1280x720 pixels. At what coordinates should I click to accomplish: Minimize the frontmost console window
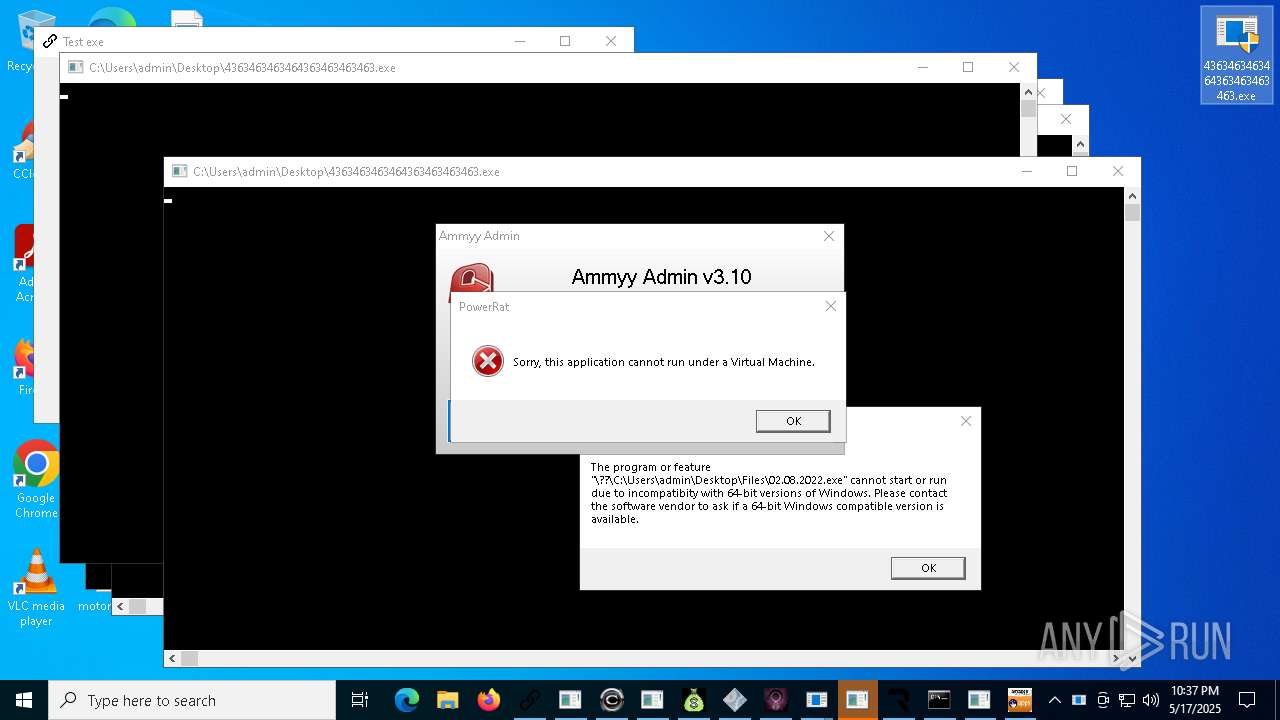pos(1026,171)
